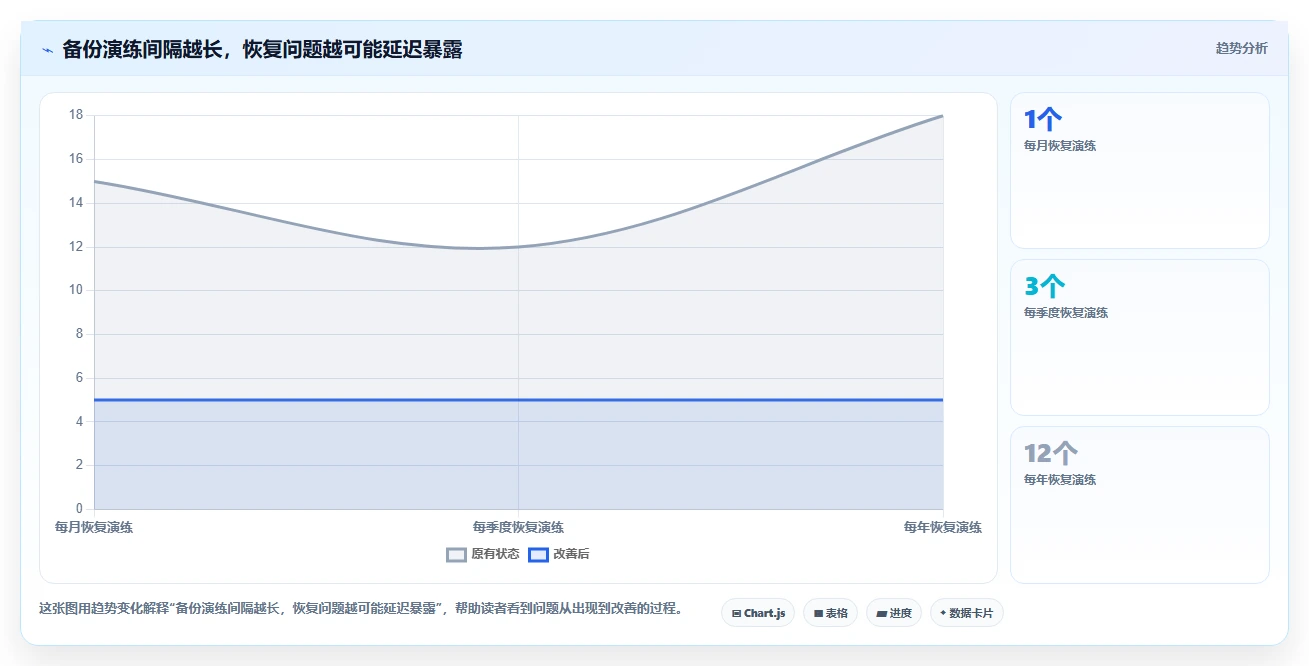Click the 12个 每年恢复演练 card
1309x666 pixels.
coord(1139,505)
